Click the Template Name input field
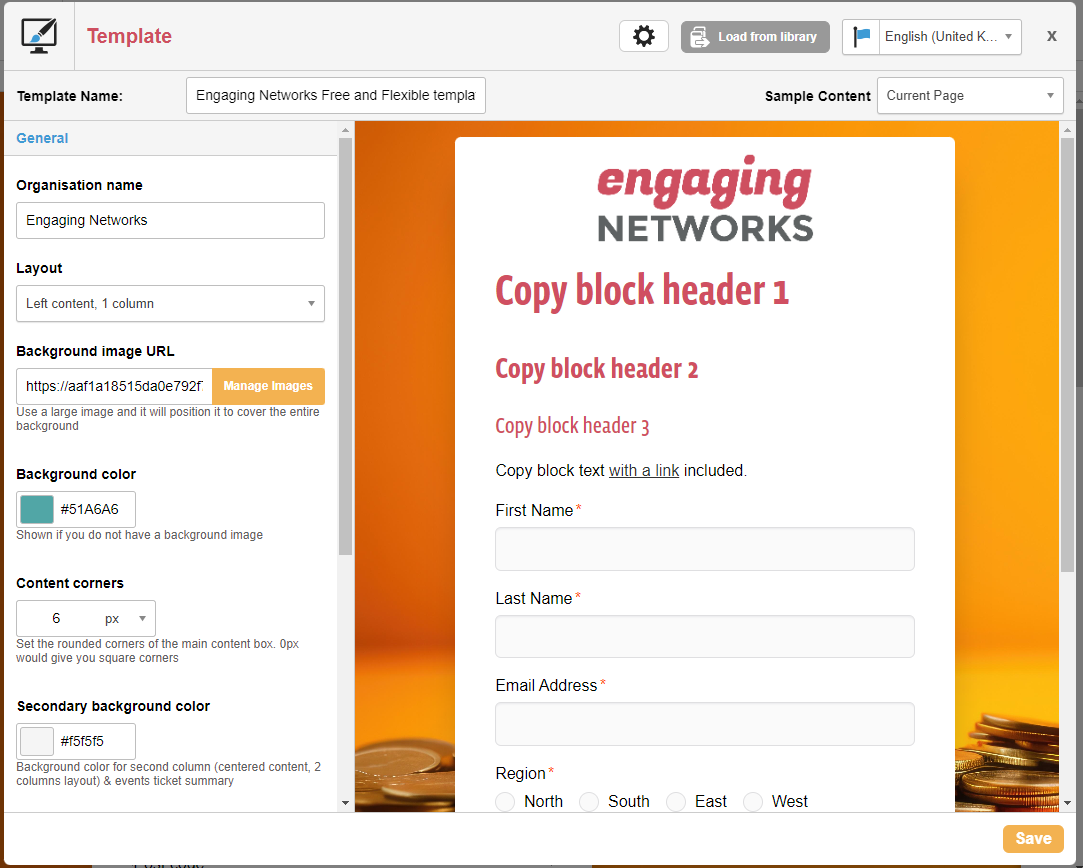Screen dimensions: 1083x868 [335, 96]
